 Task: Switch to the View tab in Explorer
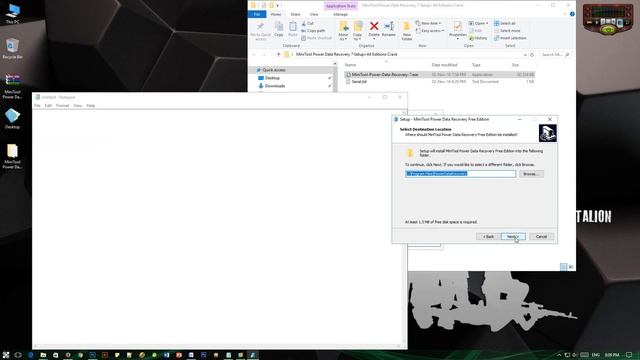click(x=314, y=14)
